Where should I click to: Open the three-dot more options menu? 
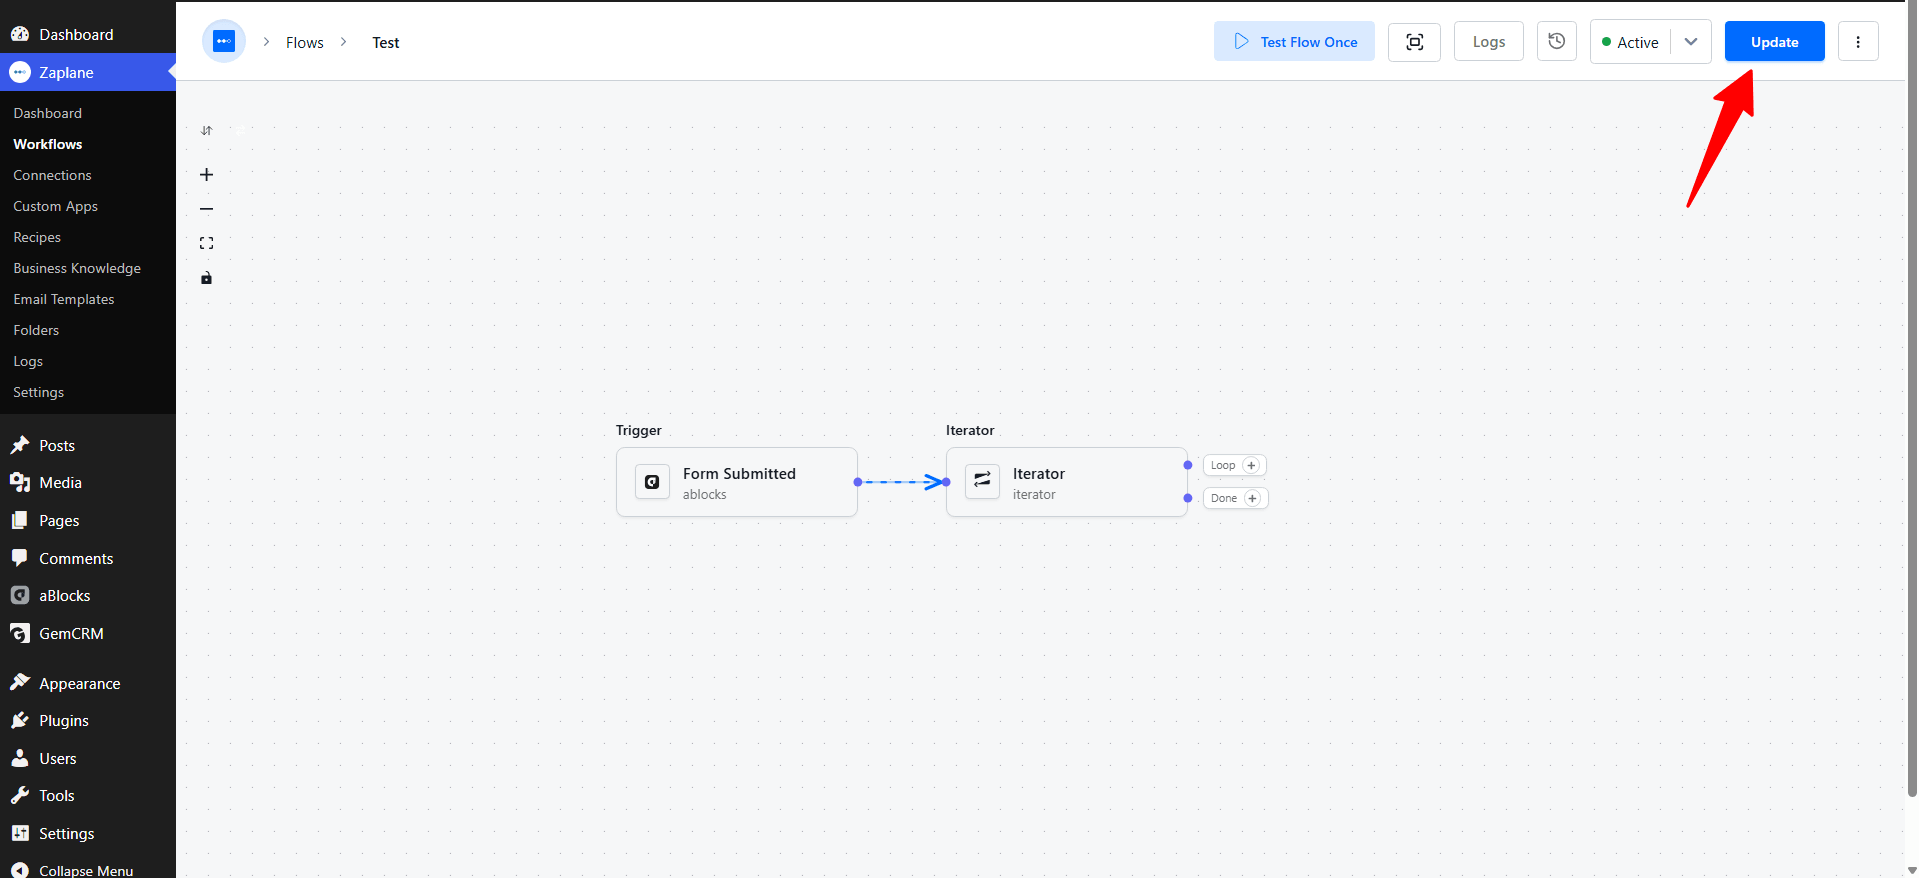pos(1858,42)
